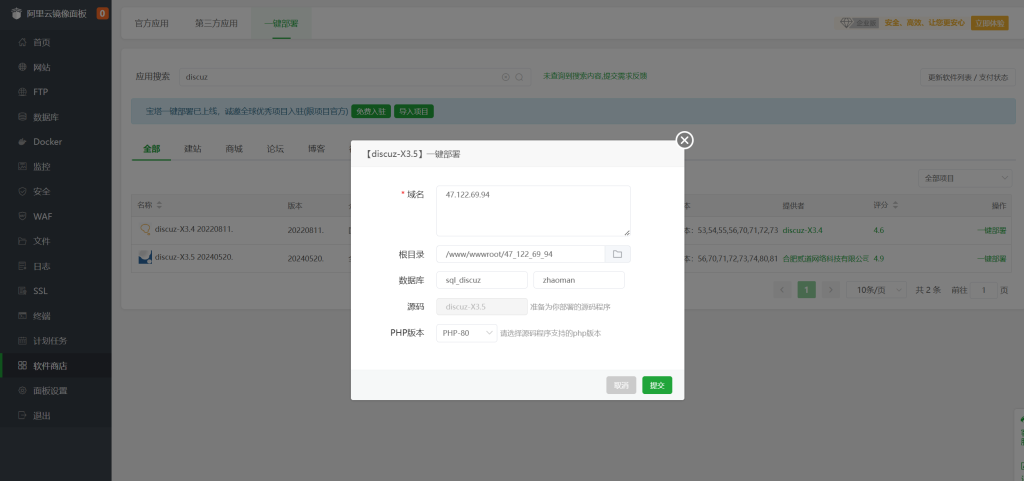Click the 立即体验 button
Image resolution: width=1024 pixels, height=481 pixels.
click(x=989, y=23)
